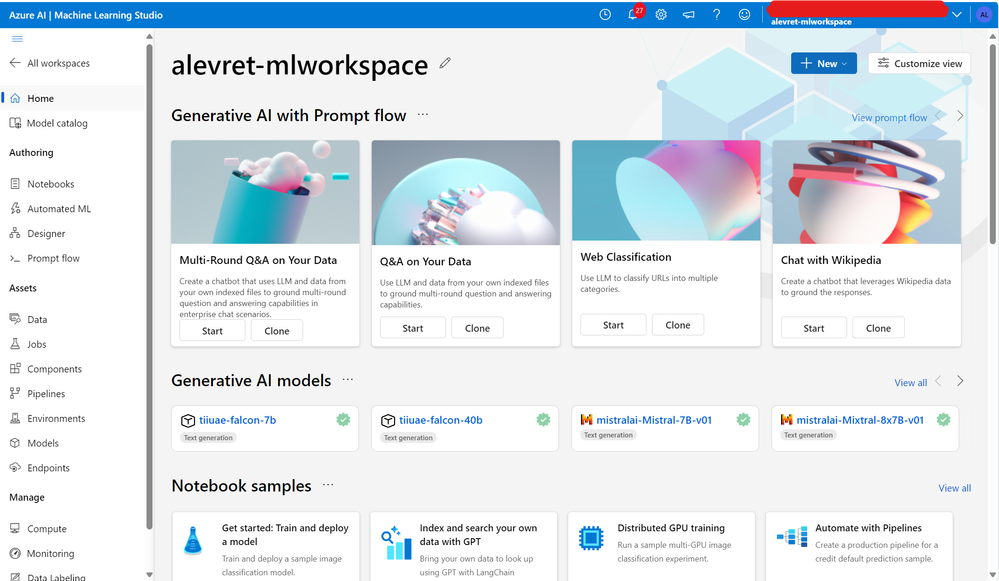Click Customize view button

[x=919, y=63]
